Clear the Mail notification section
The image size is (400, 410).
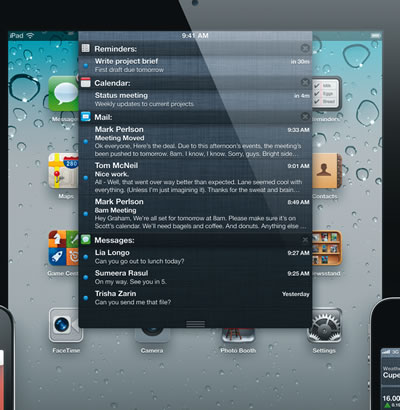pos(305,117)
